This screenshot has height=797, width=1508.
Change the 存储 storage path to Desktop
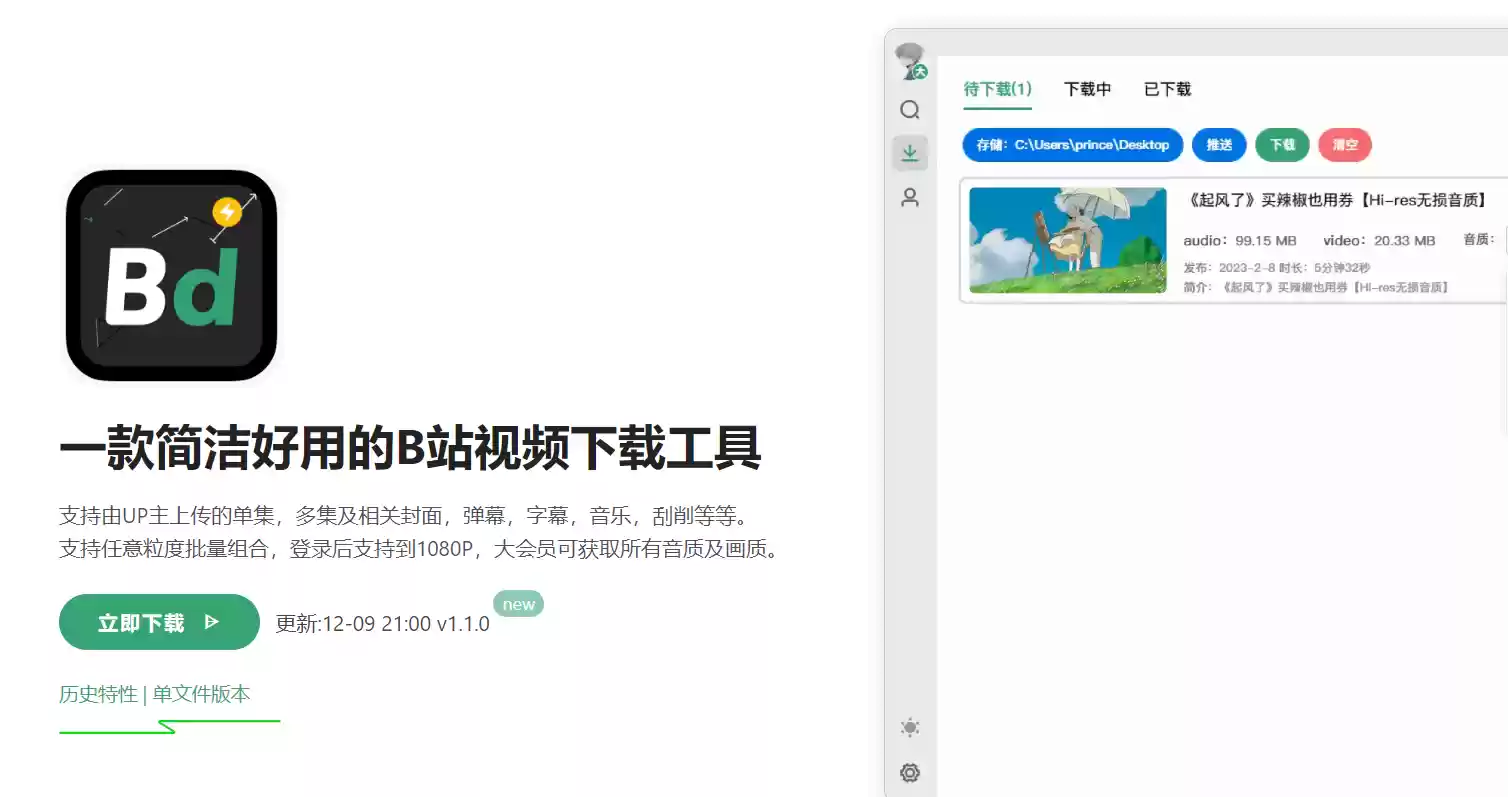pos(1071,145)
